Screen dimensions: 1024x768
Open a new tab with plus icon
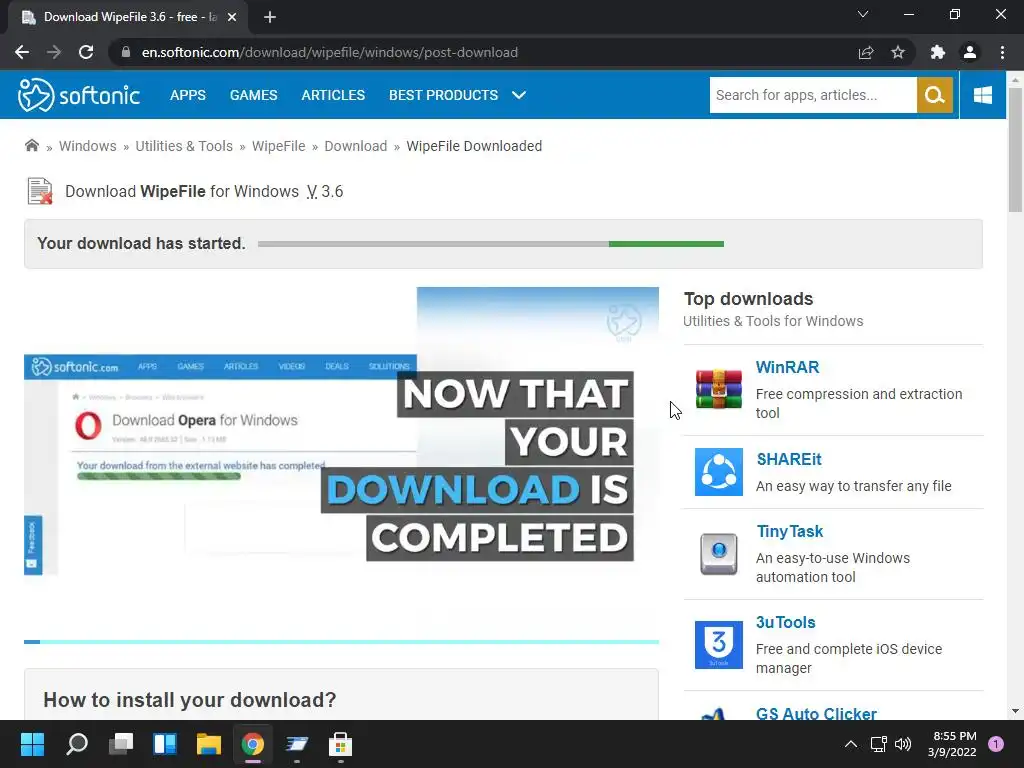[x=270, y=17]
